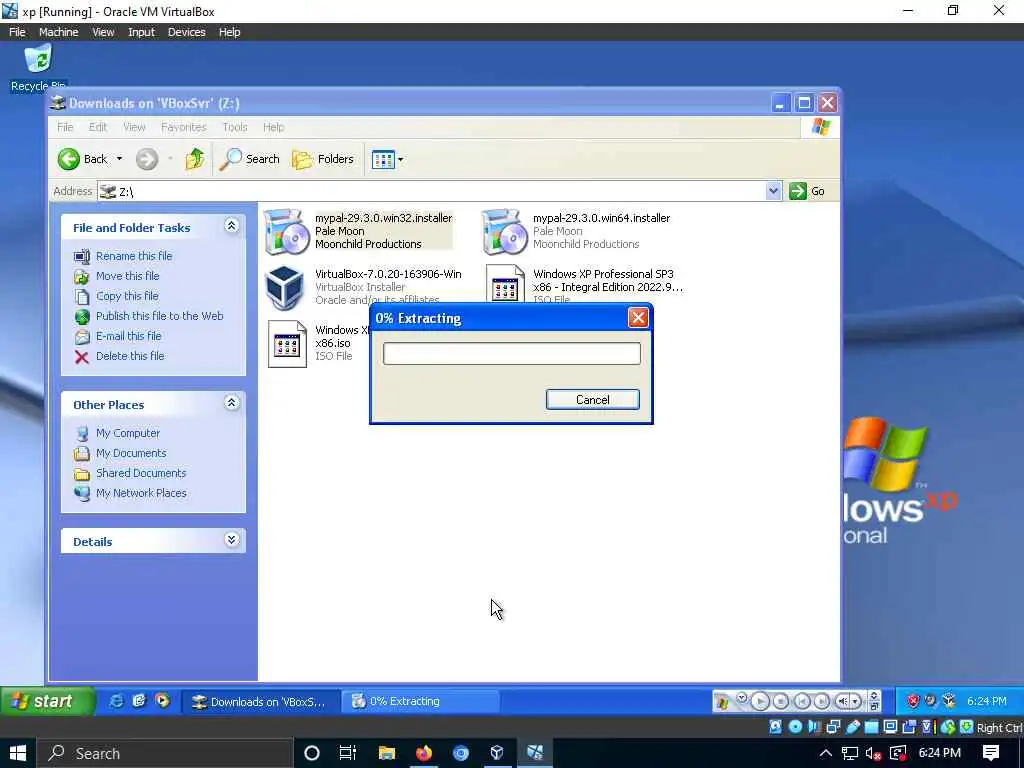Open the Back history dropdown arrow
1024x768 pixels.
tap(119, 159)
